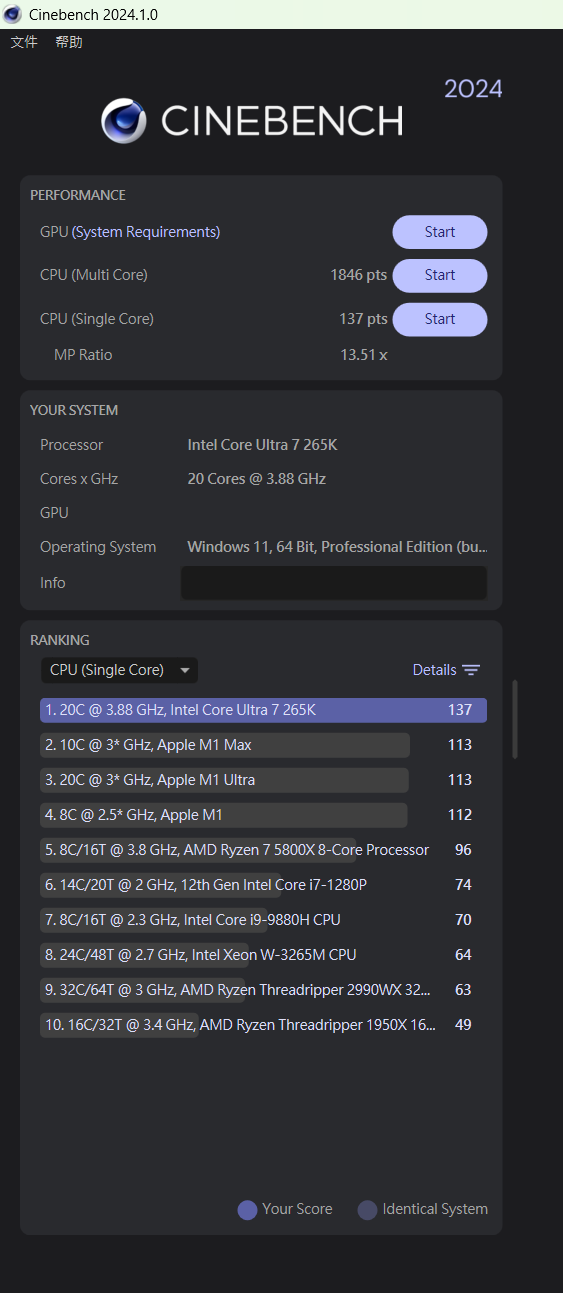Select ranking row Intel Core i7-1280P

263,885
